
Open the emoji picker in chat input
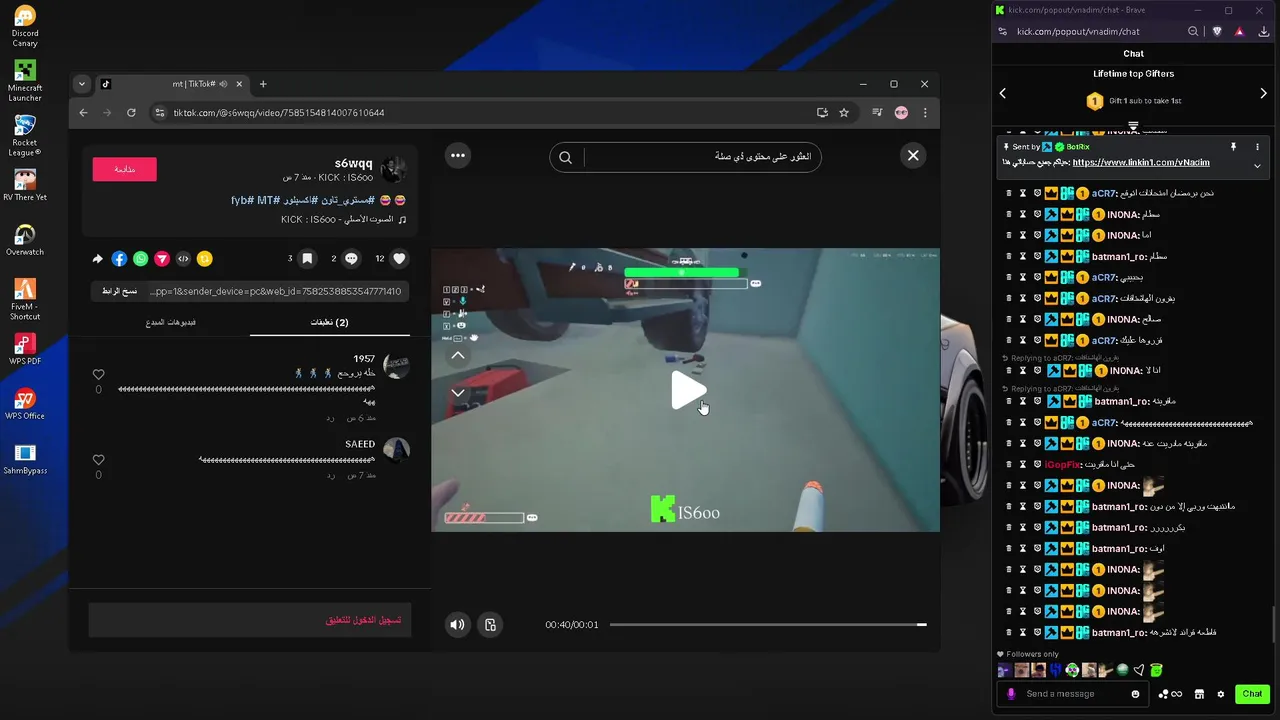[x=1135, y=694]
